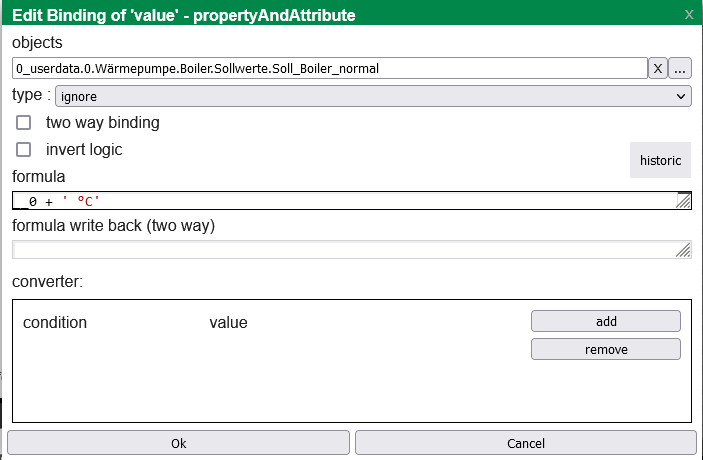Screen dimensions: 703x460
Task: Open the type dropdown showing ignore
Action: (372, 96)
